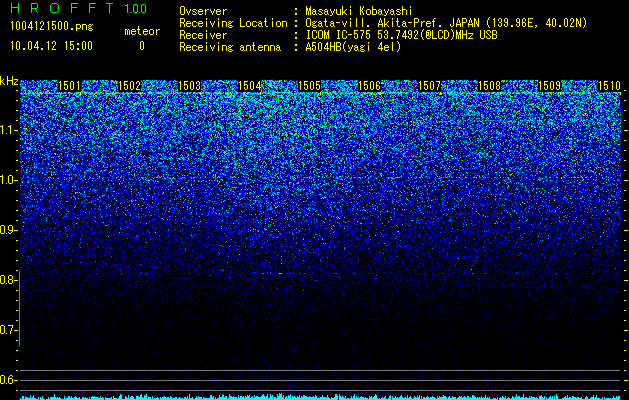
Task: Click the Receiving Location label
Action: (233, 23)
